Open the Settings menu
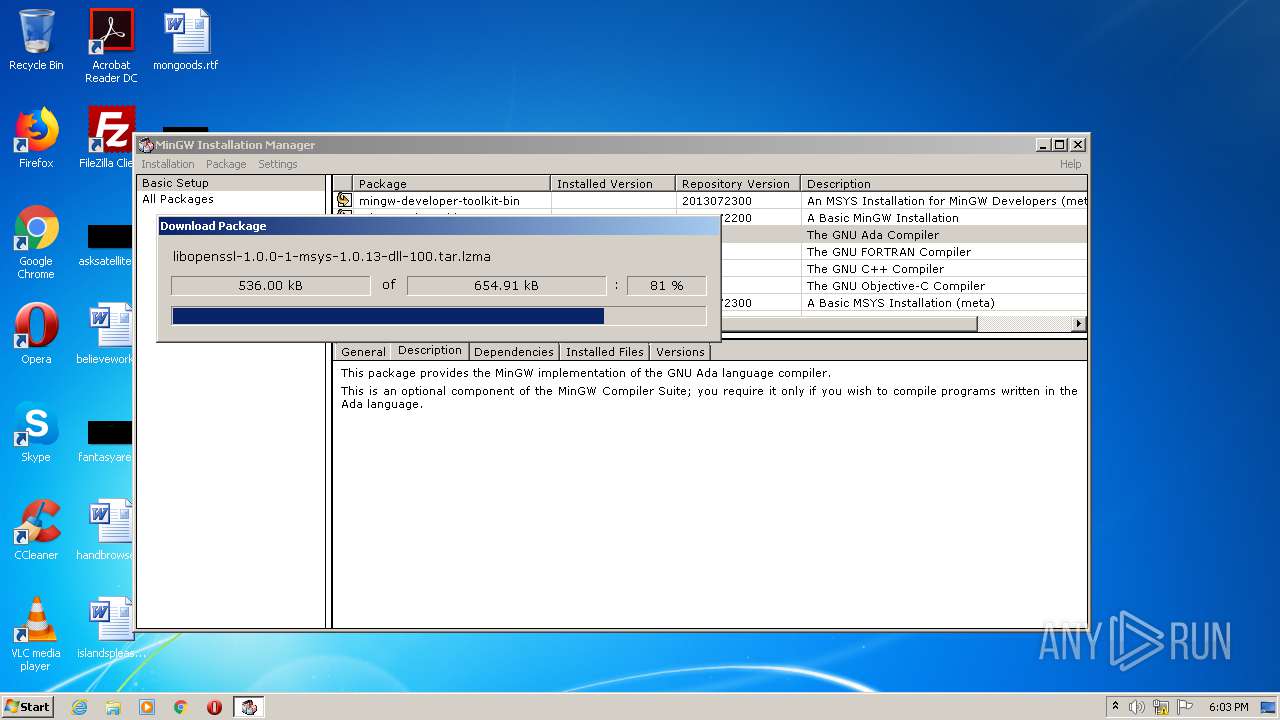This screenshot has height=720, width=1280. [x=278, y=164]
